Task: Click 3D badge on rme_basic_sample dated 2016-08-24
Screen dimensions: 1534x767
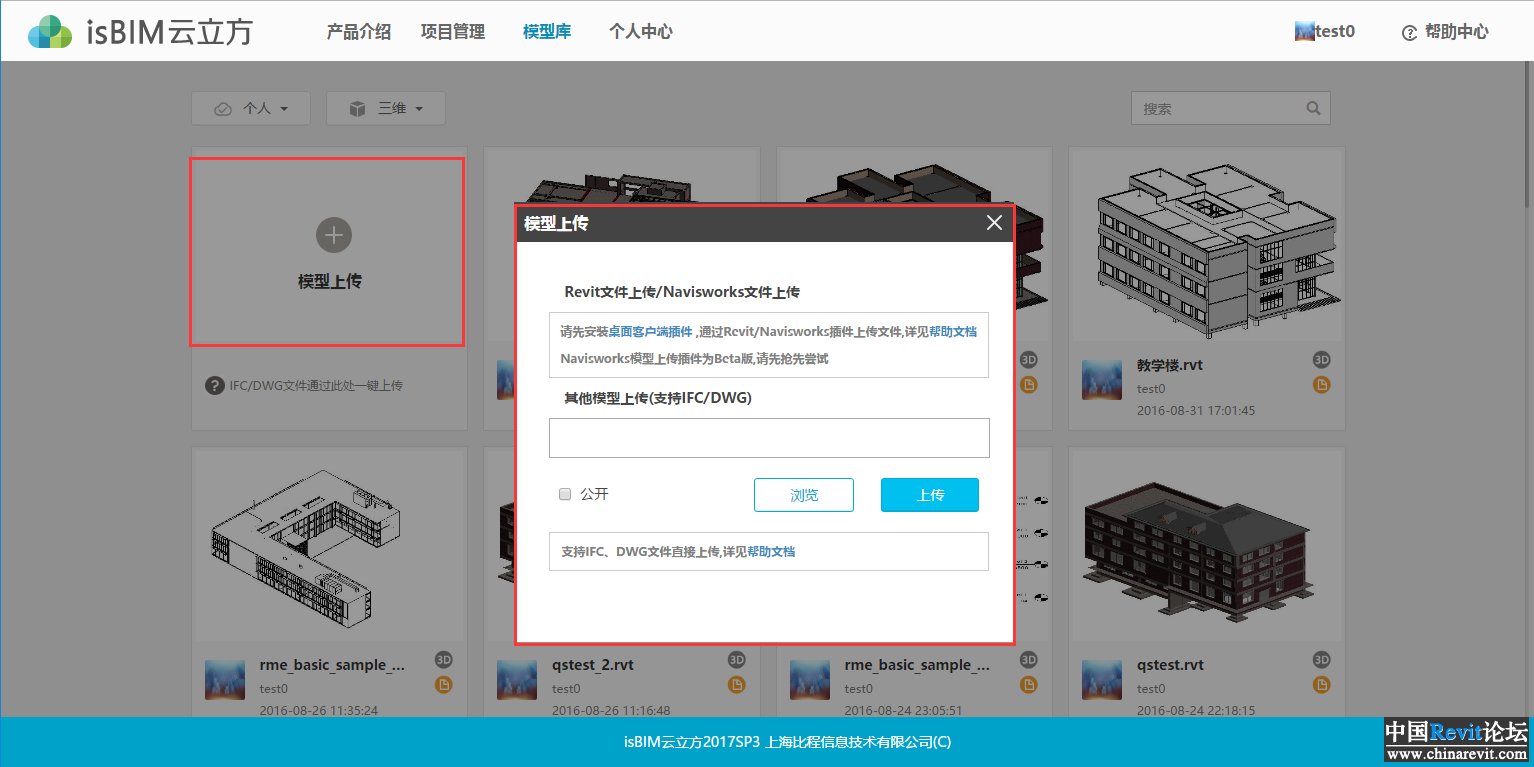Action: click(1029, 660)
